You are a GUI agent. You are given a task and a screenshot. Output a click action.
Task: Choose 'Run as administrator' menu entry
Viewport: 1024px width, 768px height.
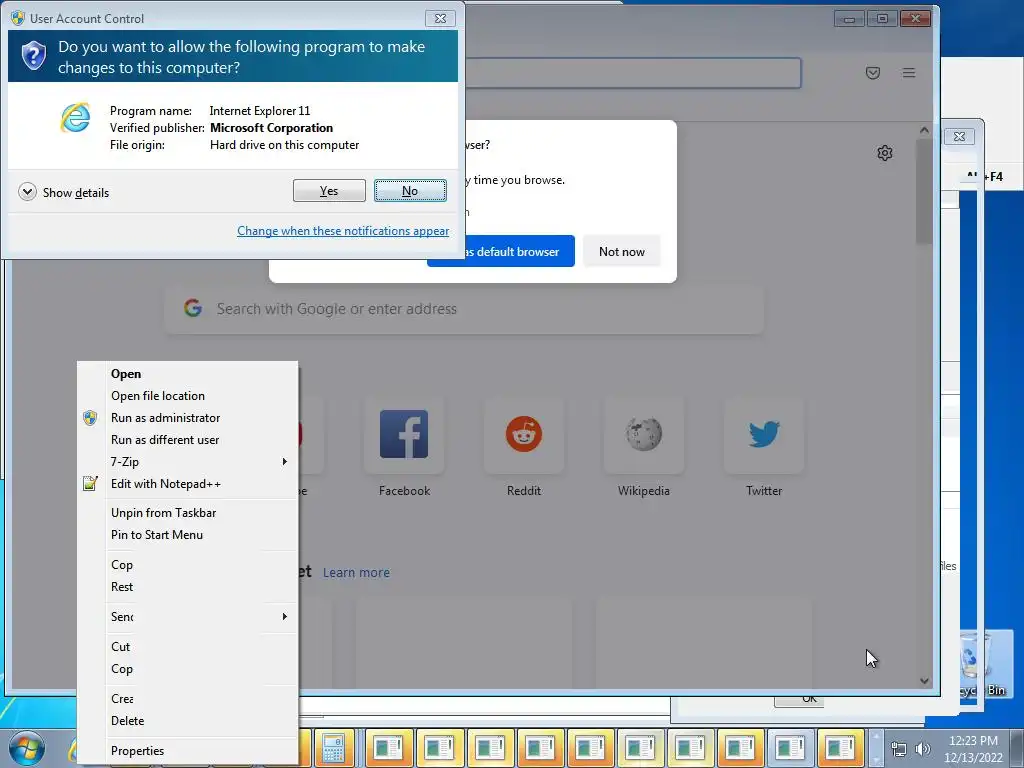(187, 418)
